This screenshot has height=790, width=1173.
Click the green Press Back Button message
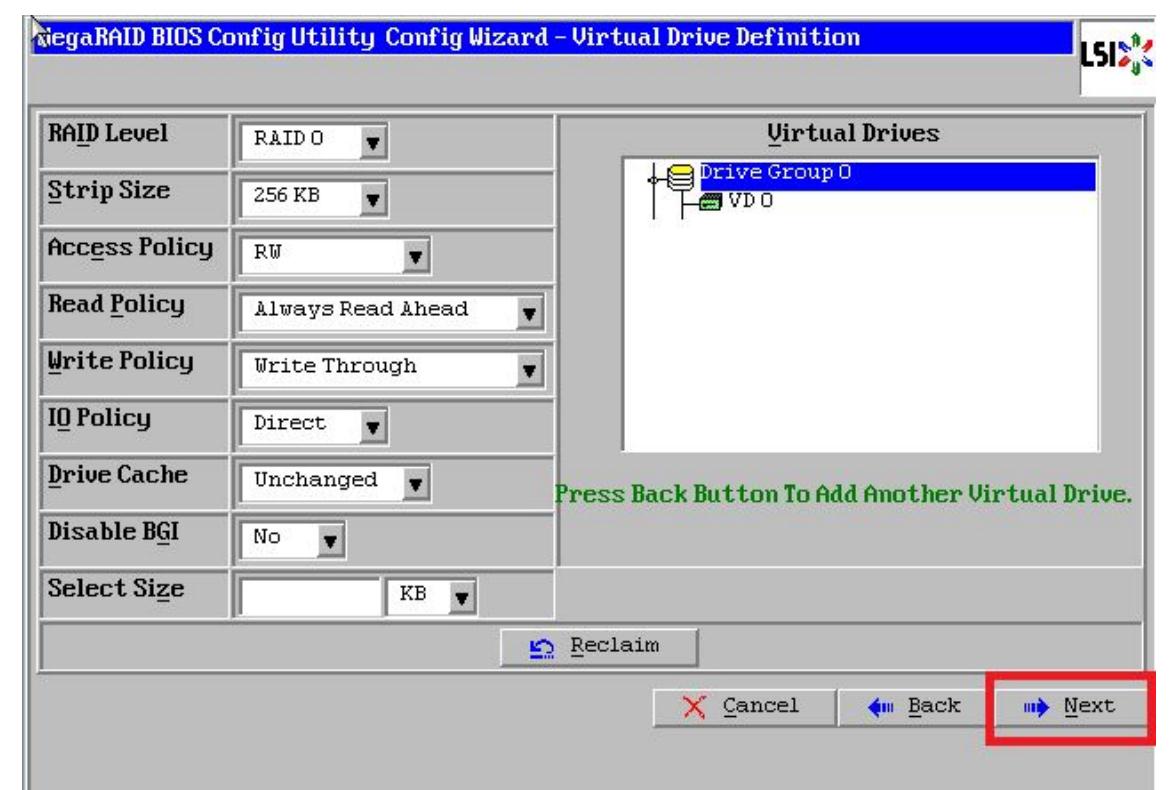pos(843,494)
